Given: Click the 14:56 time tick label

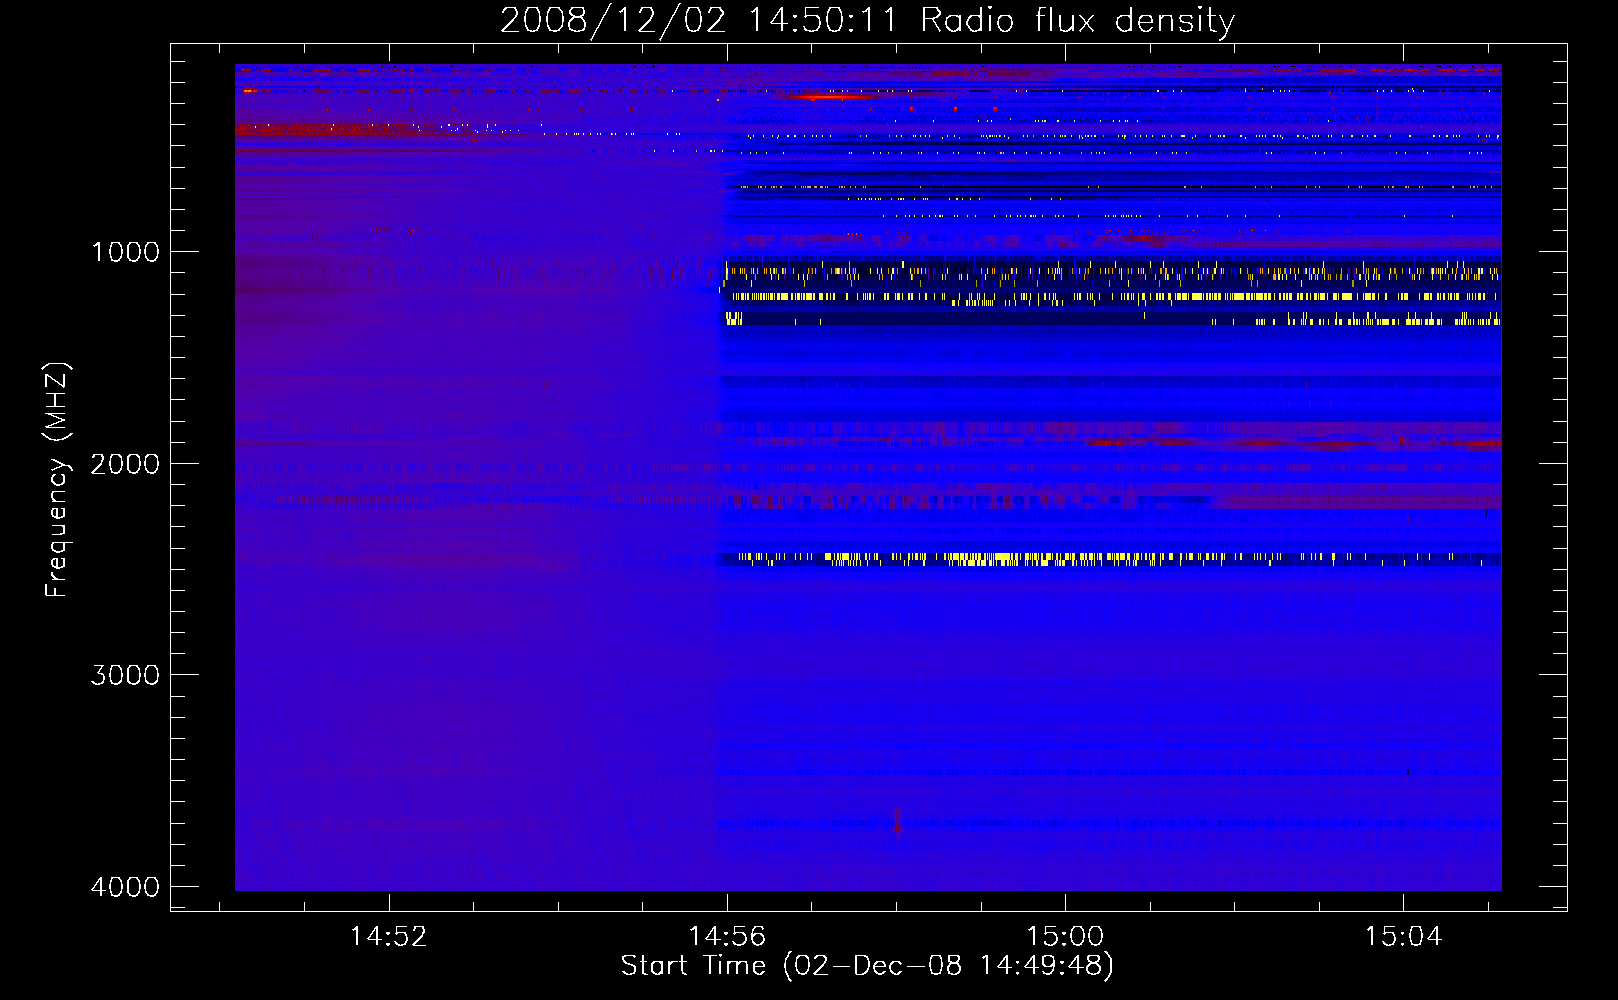Looking at the screenshot, I should coord(727,937).
